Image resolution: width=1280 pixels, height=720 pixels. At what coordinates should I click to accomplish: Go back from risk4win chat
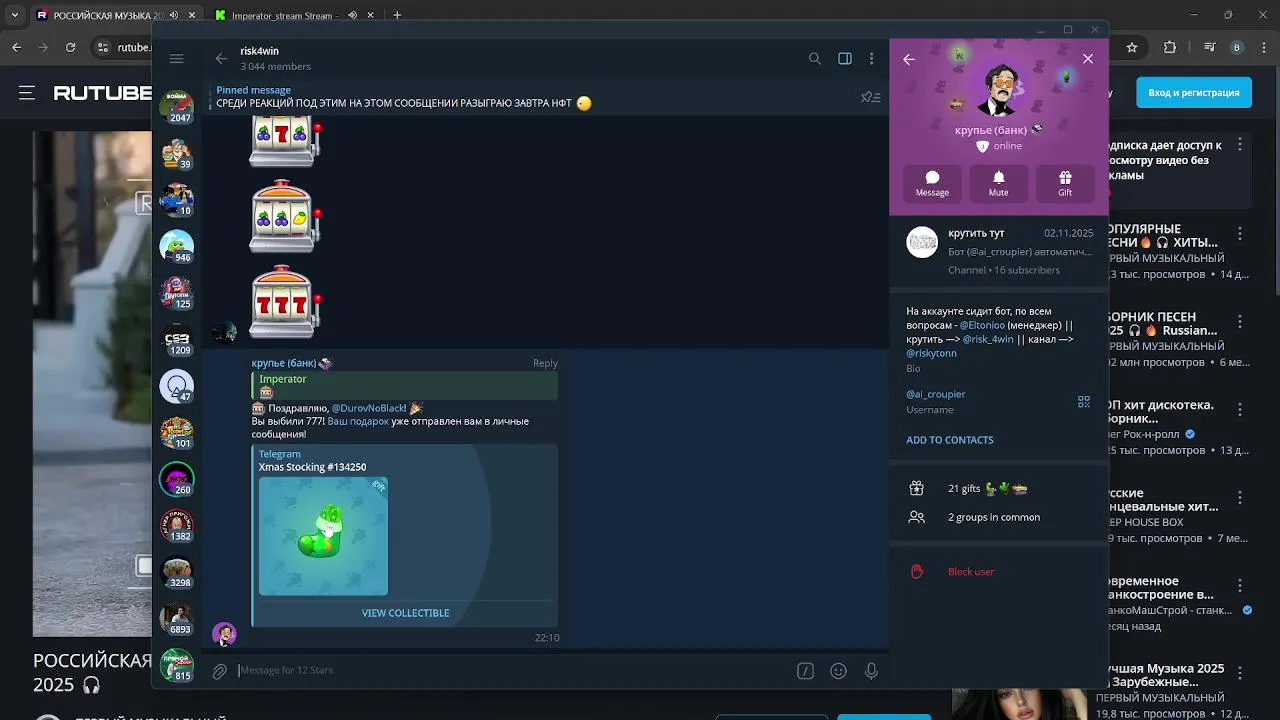221,59
